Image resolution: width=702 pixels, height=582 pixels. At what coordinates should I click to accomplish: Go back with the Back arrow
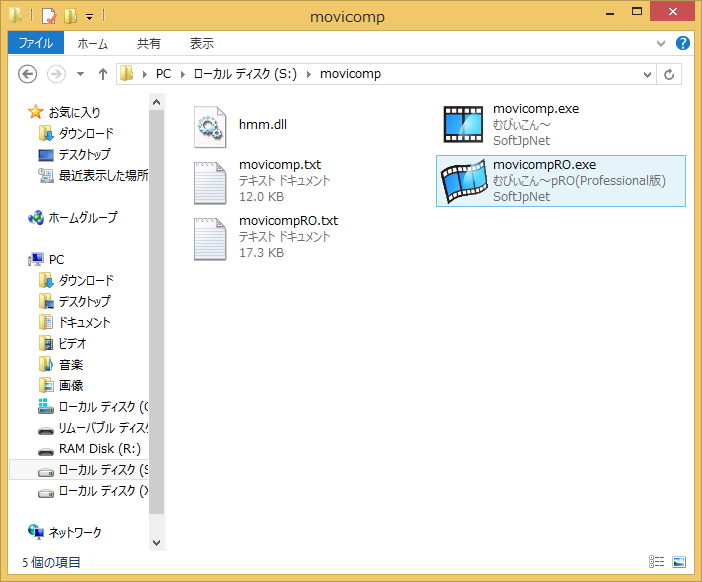point(27,74)
